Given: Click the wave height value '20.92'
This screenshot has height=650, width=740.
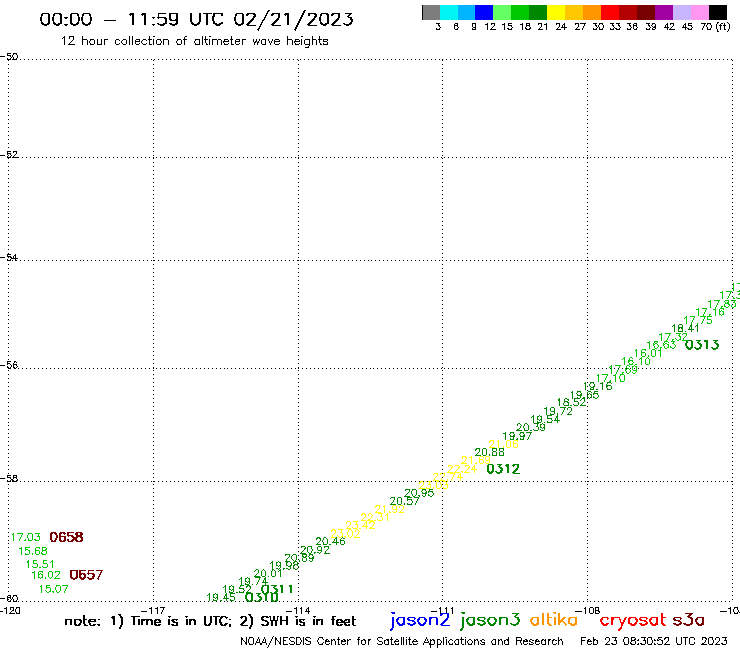Looking at the screenshot, I should tap(315, 550).
